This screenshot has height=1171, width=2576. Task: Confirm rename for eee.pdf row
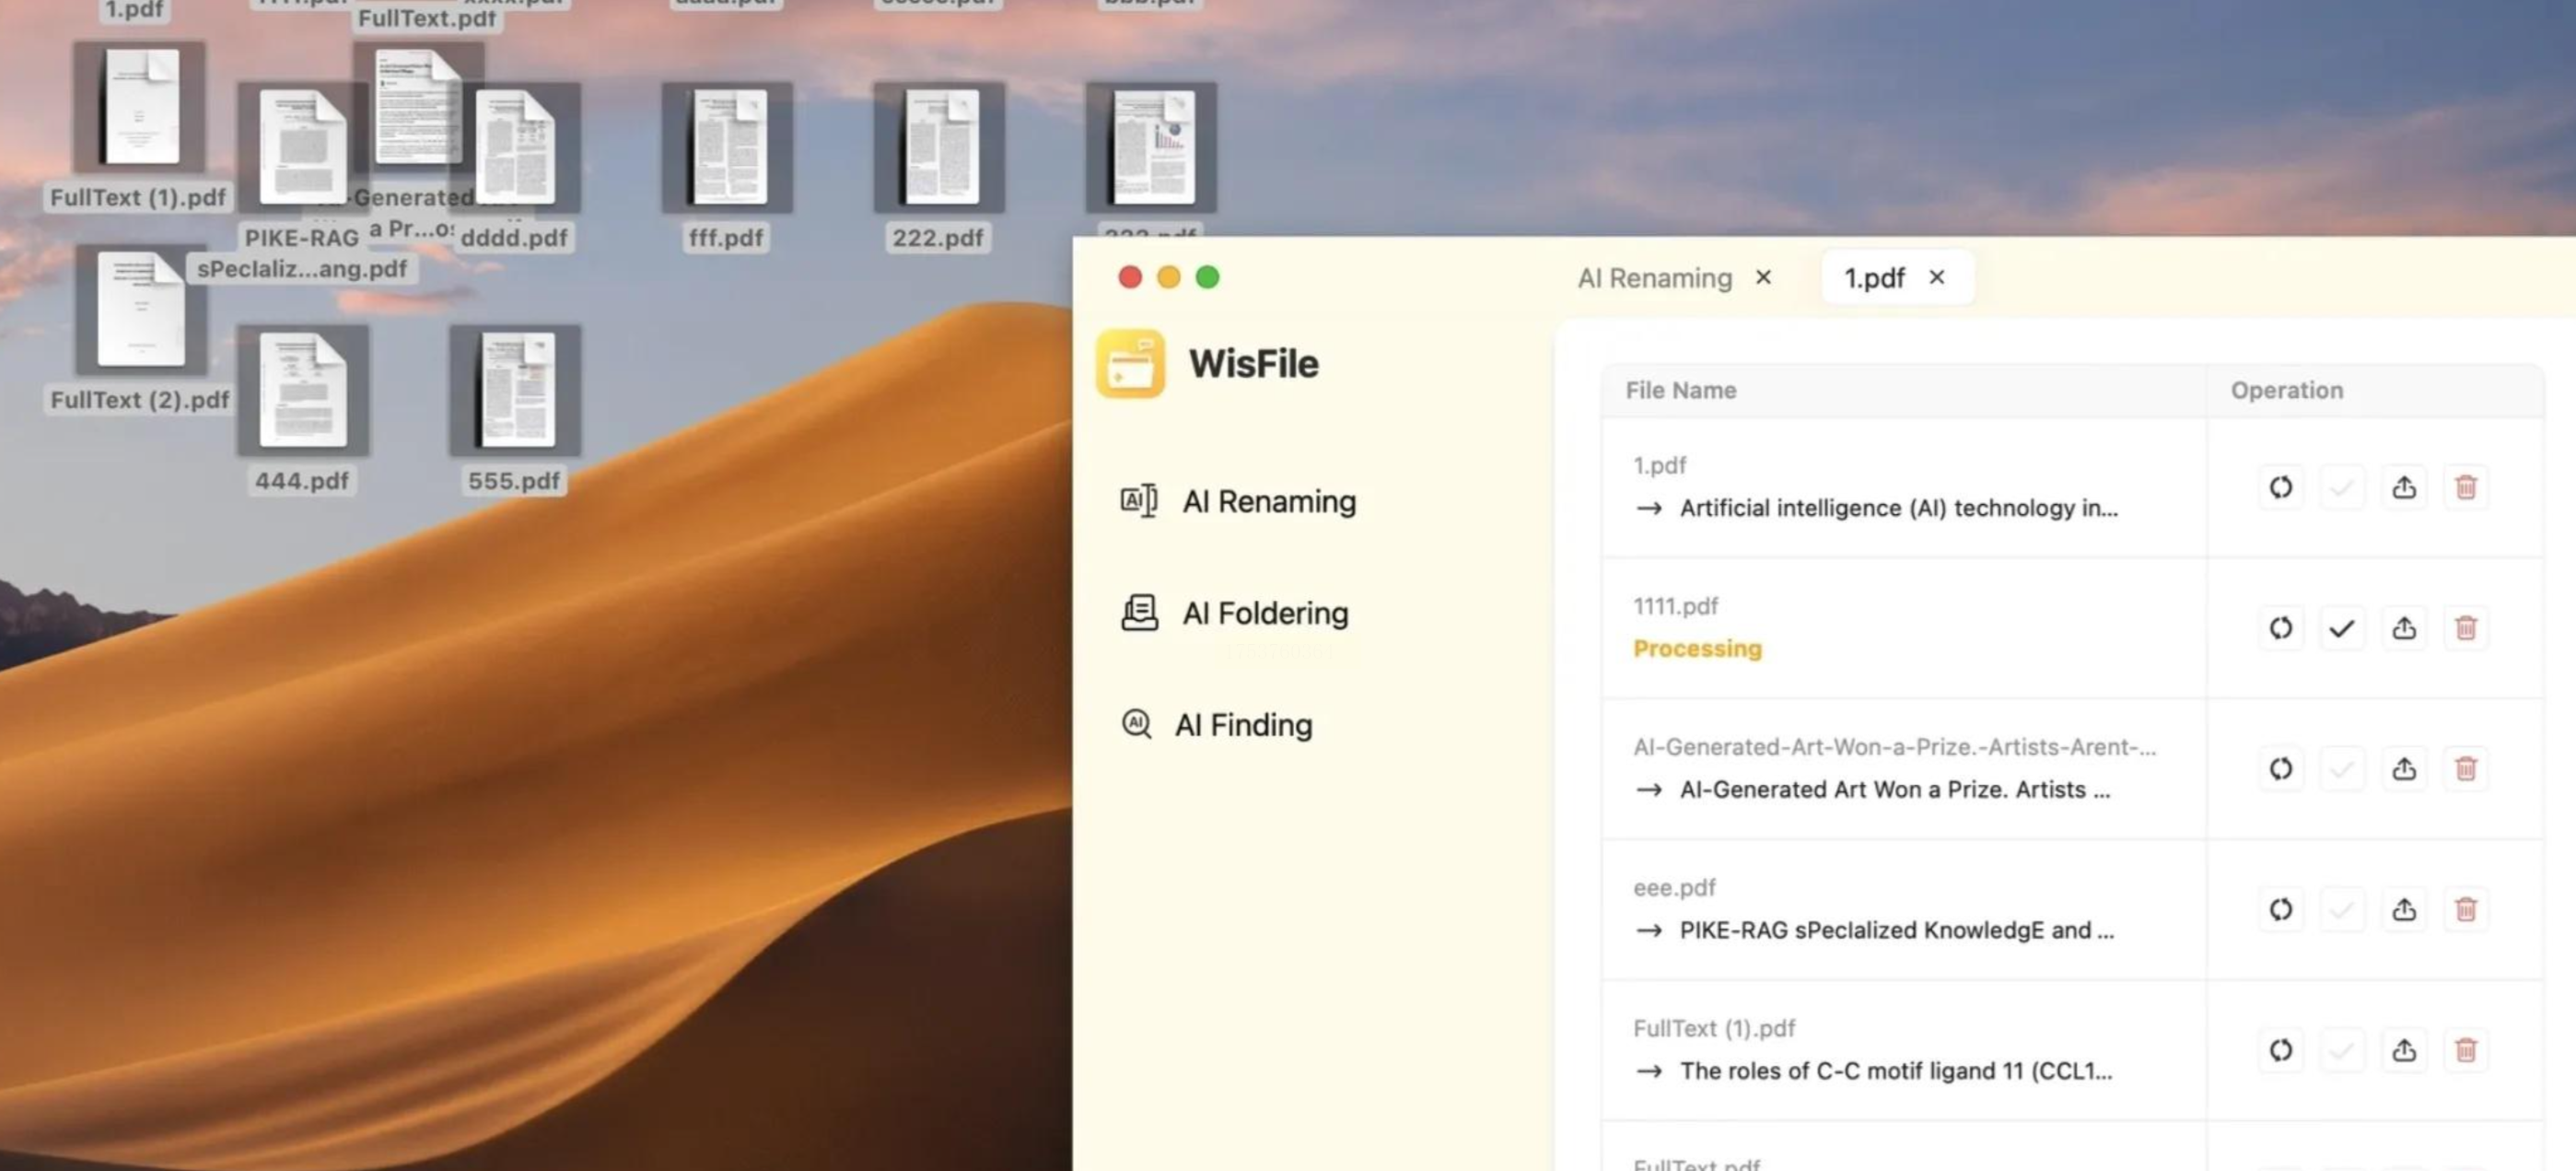[2341, 910]
